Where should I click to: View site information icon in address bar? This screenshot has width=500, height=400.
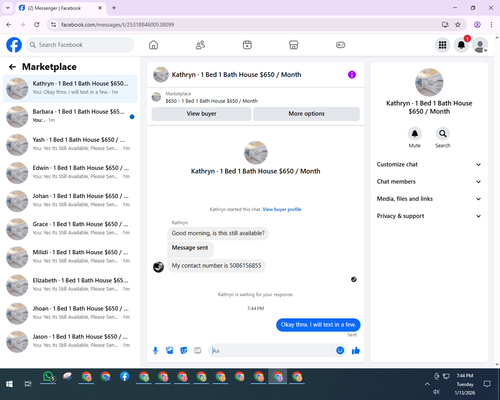click(x=53, y=25)
